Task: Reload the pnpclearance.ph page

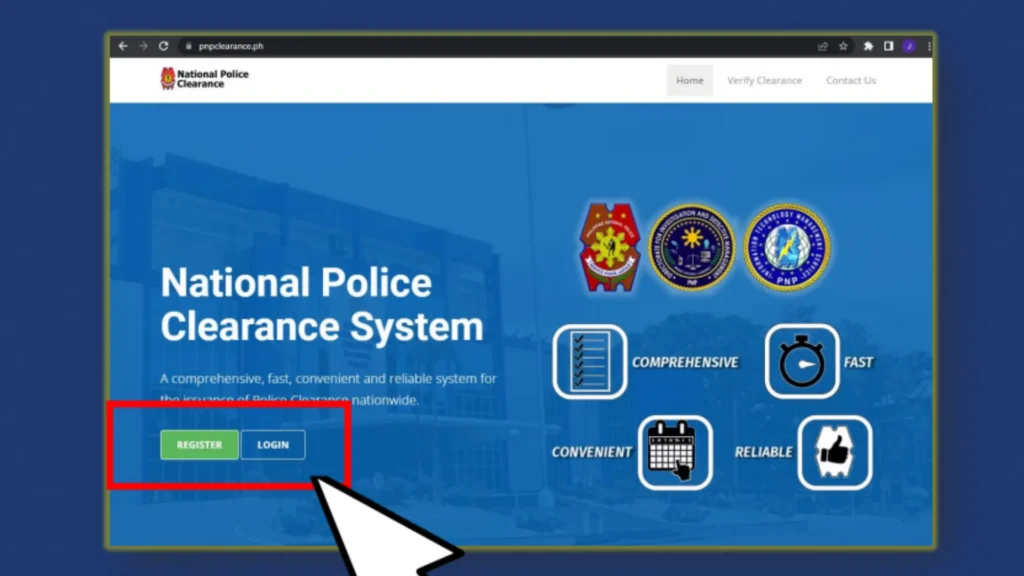Action: (163, 45)
